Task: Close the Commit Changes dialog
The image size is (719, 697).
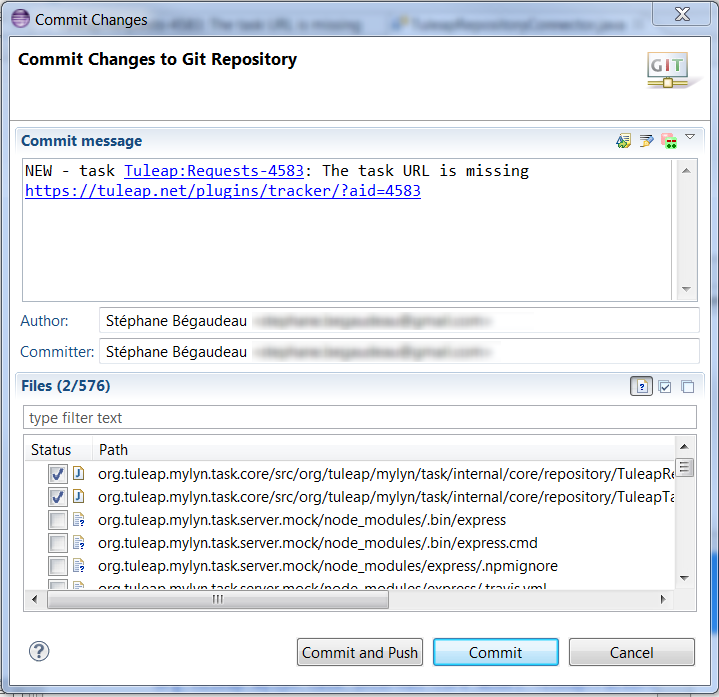Action: (682, 14)
